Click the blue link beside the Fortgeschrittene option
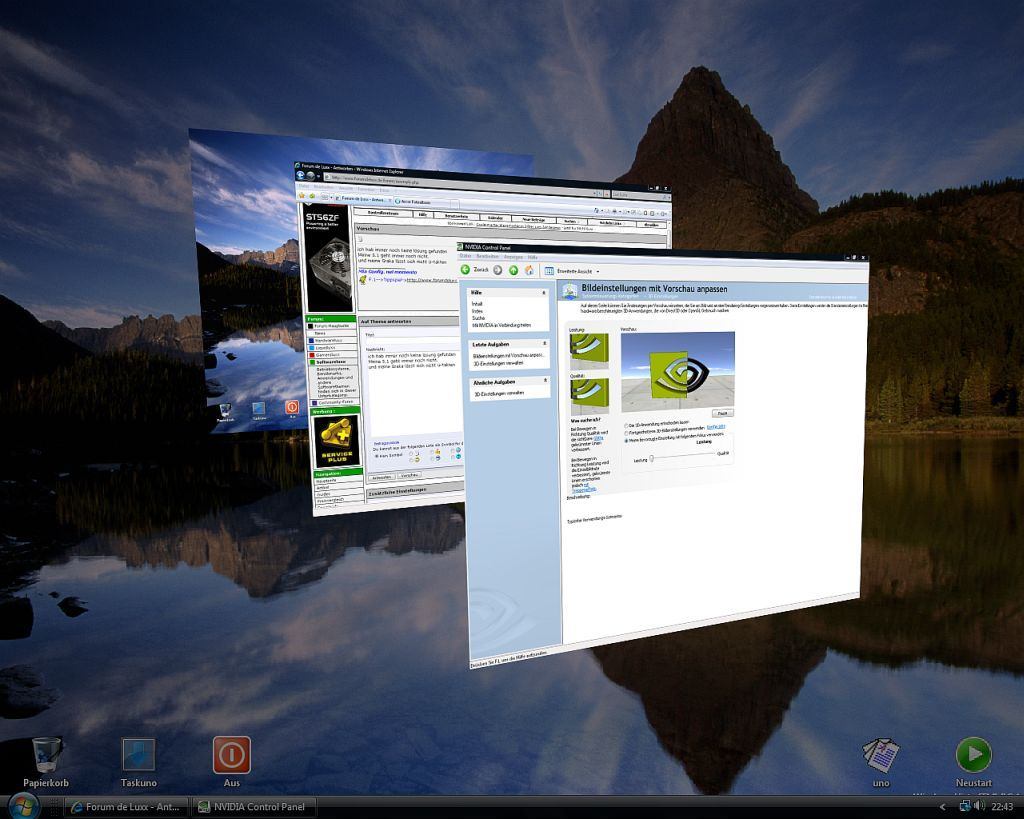The height and width of the screenshot is (819, 1024). tap(716, 427)
